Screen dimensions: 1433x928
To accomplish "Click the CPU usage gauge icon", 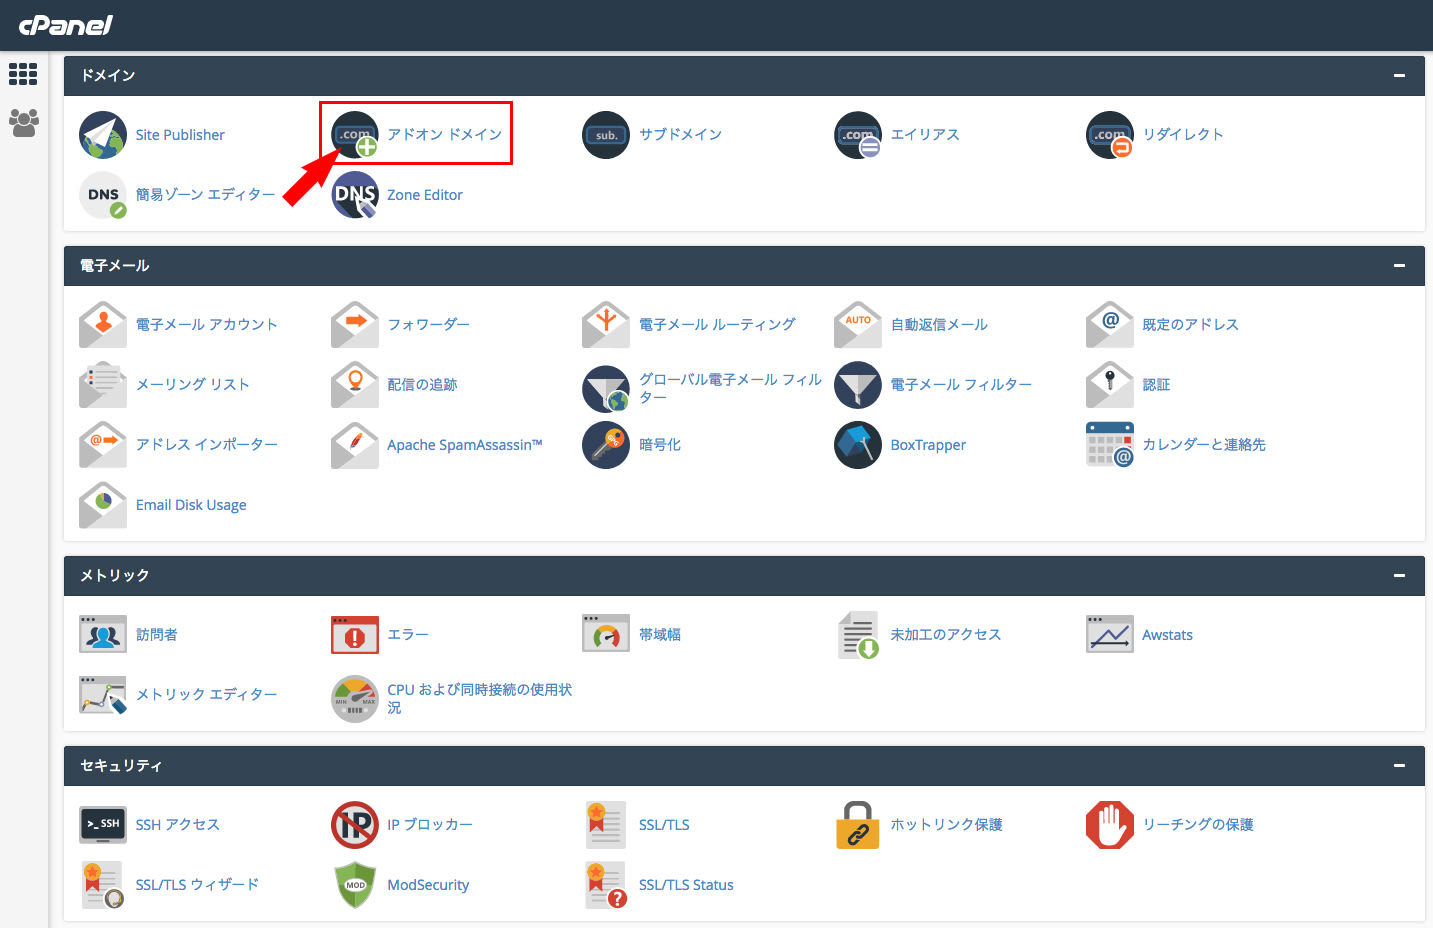I will [355, 699].
